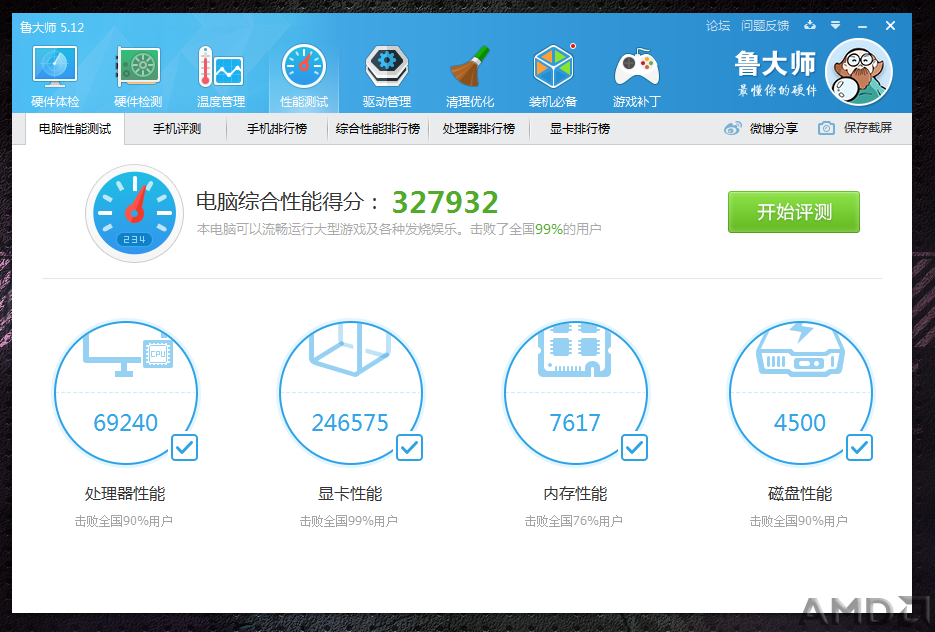Click 击败全国76%用户 text

[574, 521]
